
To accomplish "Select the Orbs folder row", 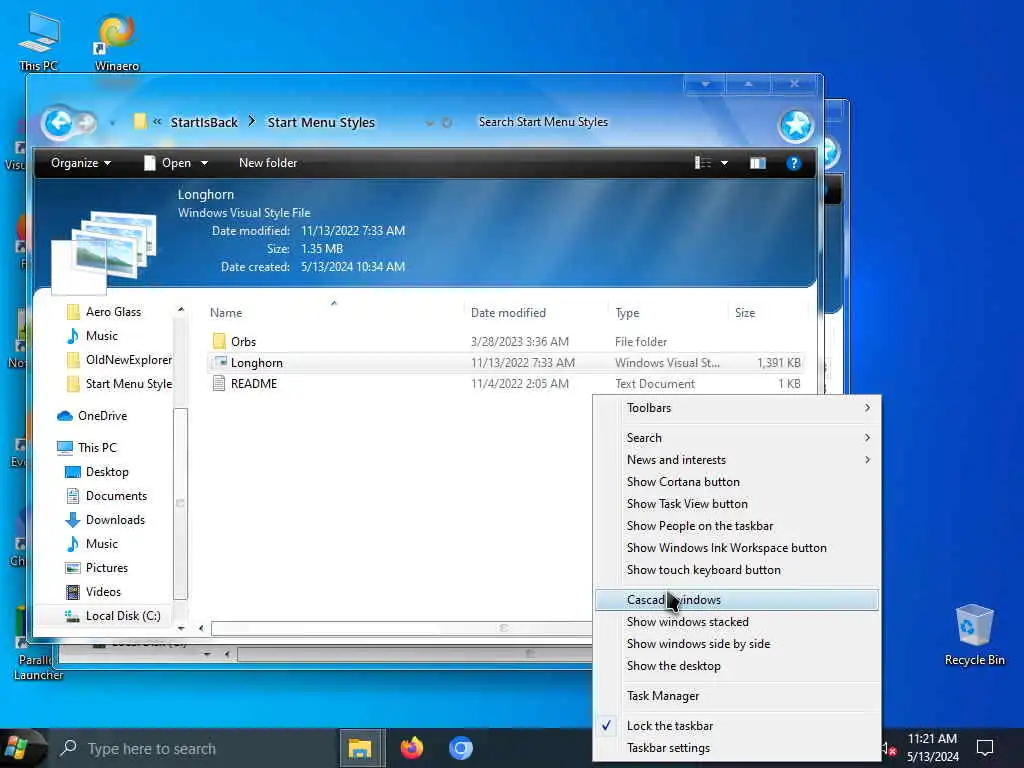I will (505, 342).
